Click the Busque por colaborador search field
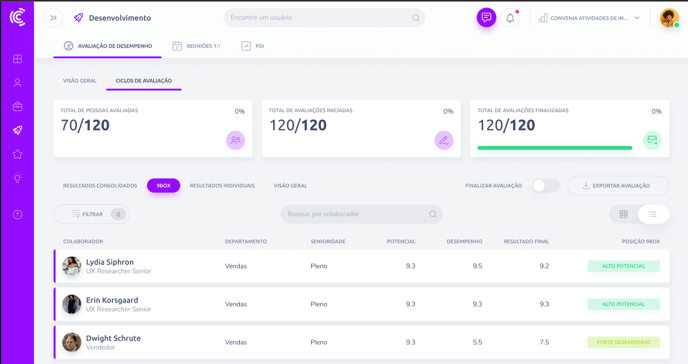The height and width of the screenshot is (364, 688). click(x=361, y=214)
